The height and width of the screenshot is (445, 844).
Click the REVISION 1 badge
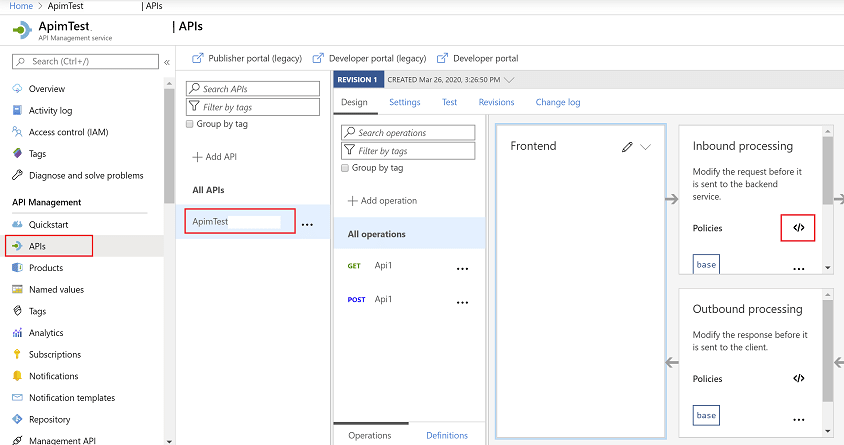coord(357,80)
